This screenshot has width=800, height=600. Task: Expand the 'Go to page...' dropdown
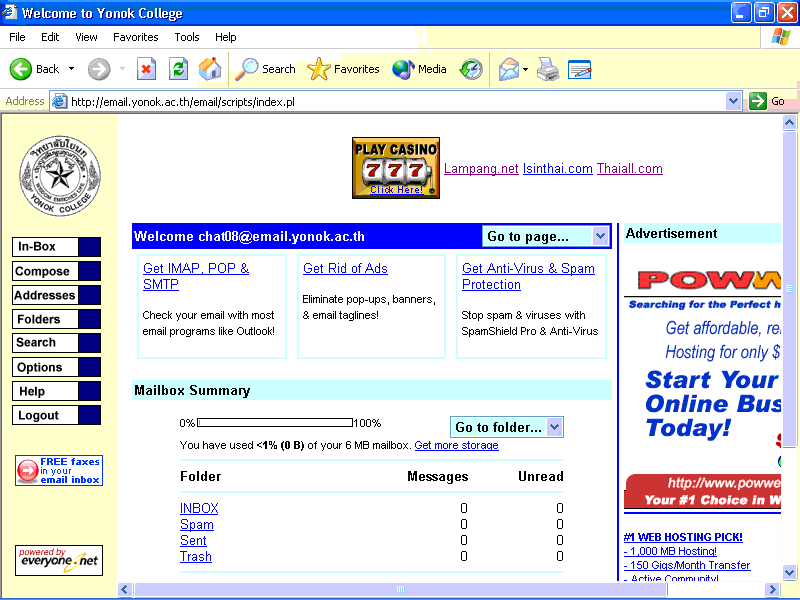tap(600, 236)
